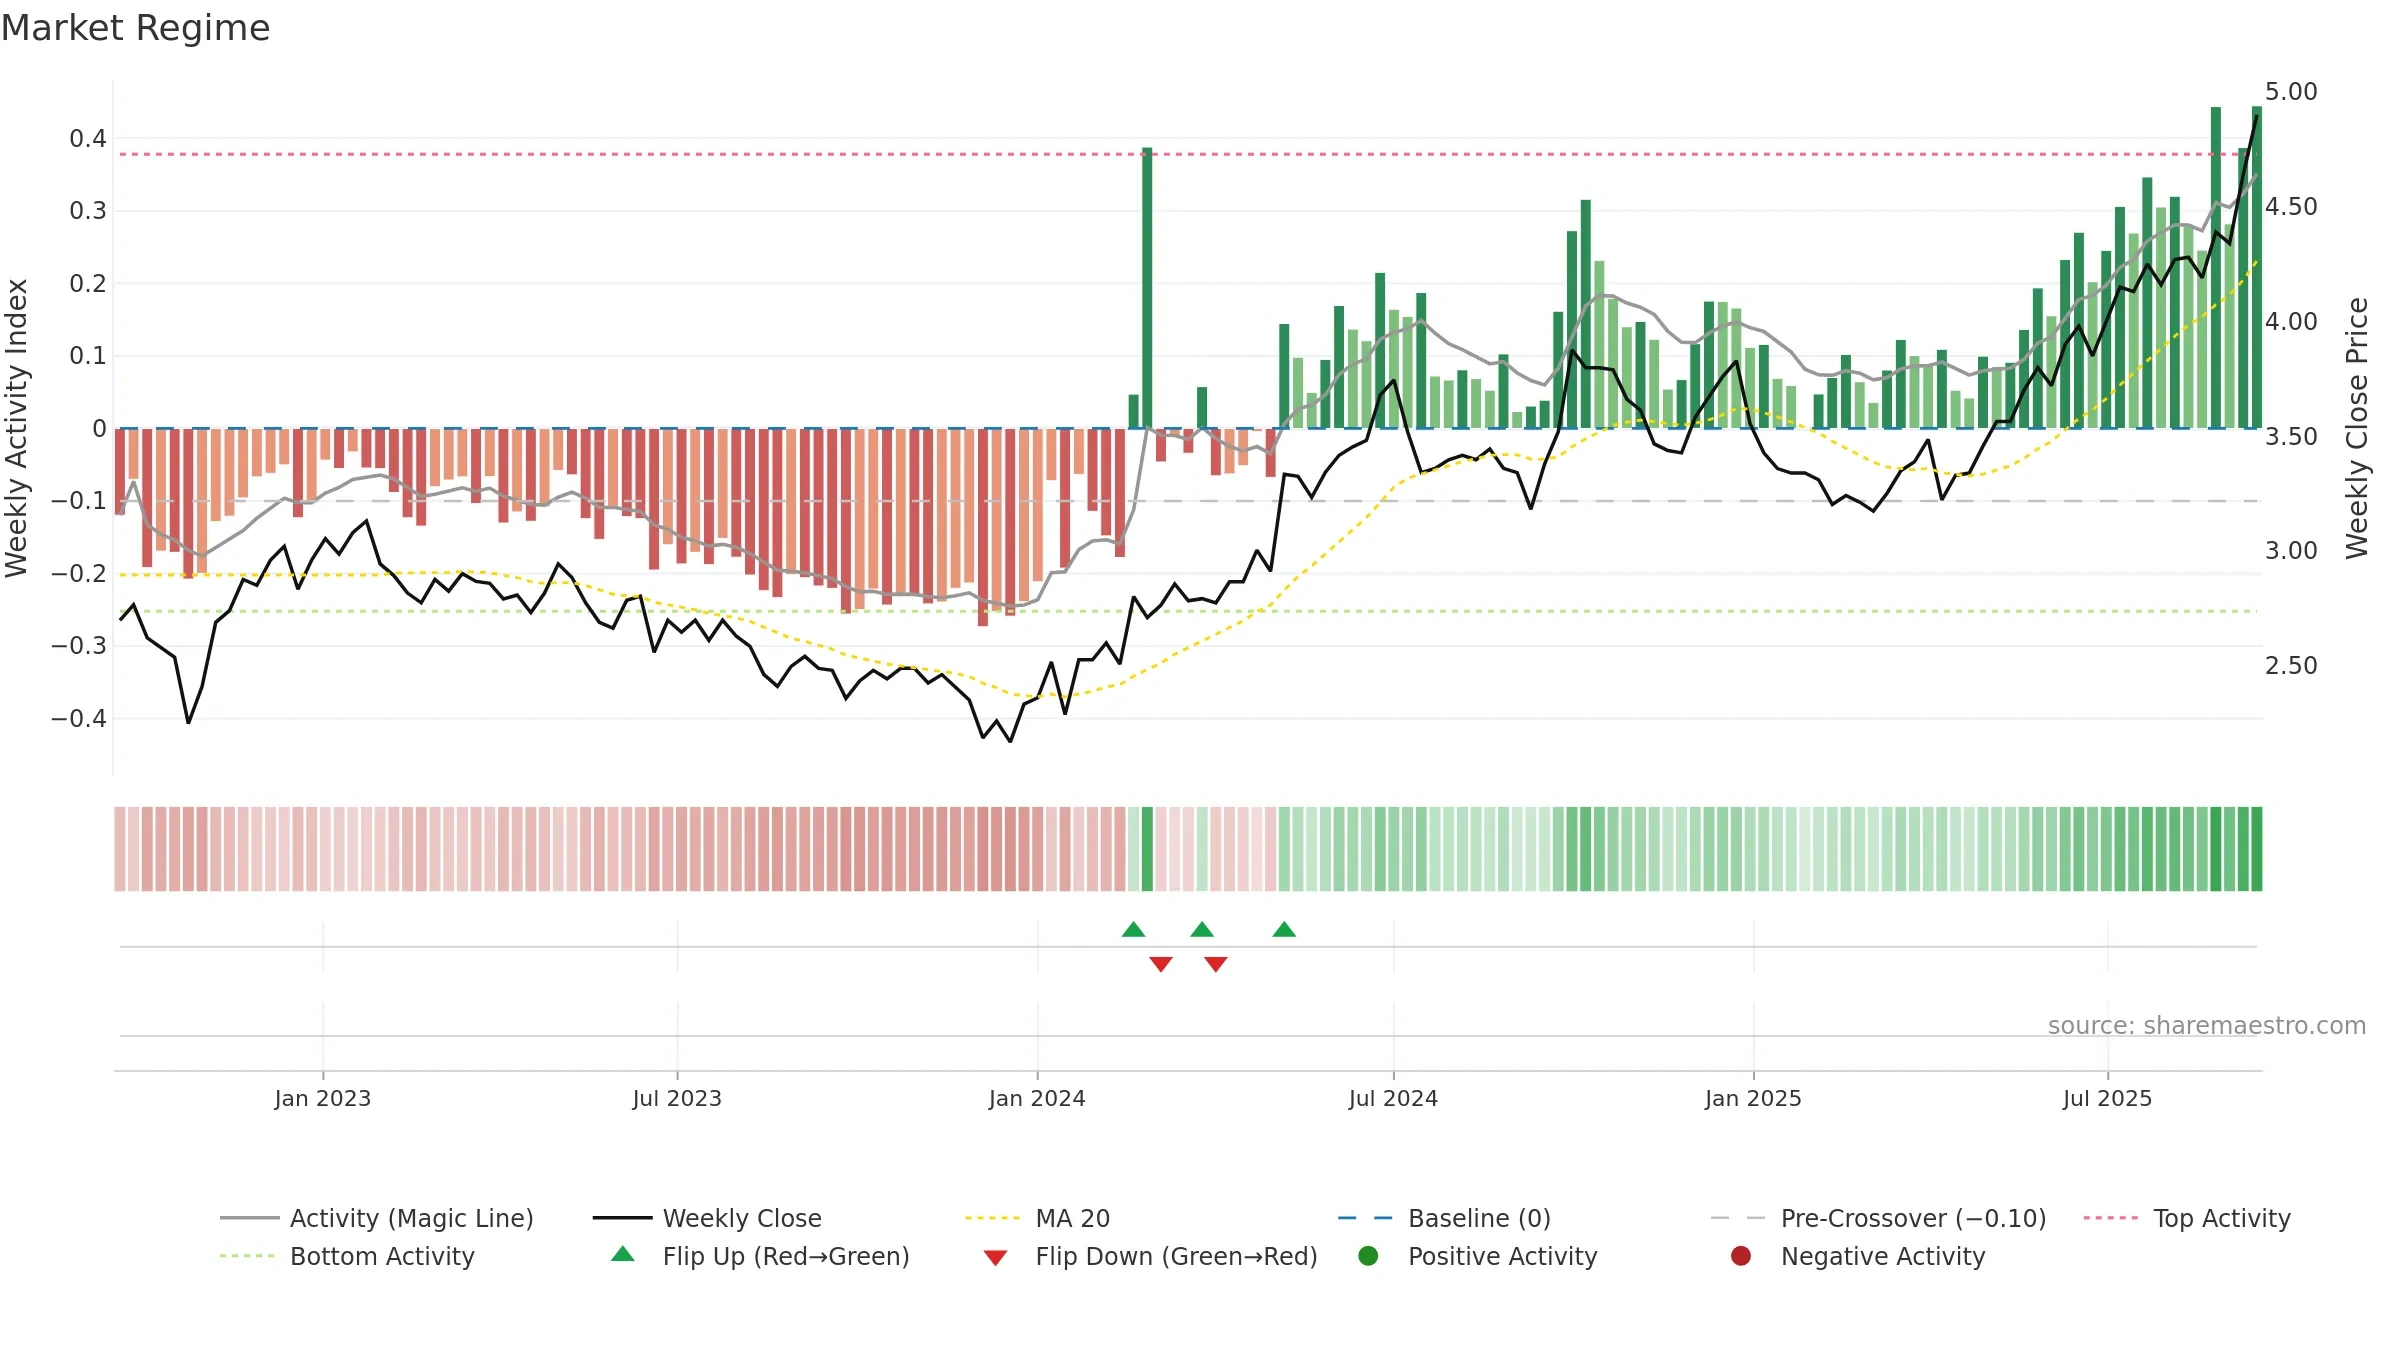Click the −0.4 activity axis tick
The width and height of the screenshot is (2400, 1350).
click(x=79, y=718)
